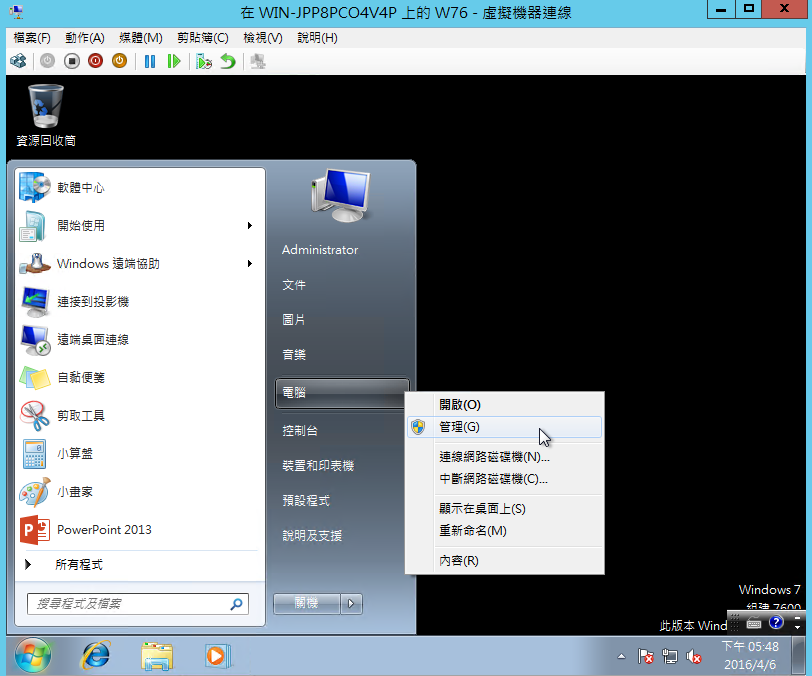Launch 自黏便箋 sticky notes
This screenshot has width=812, height=676.
coord(140,378)
